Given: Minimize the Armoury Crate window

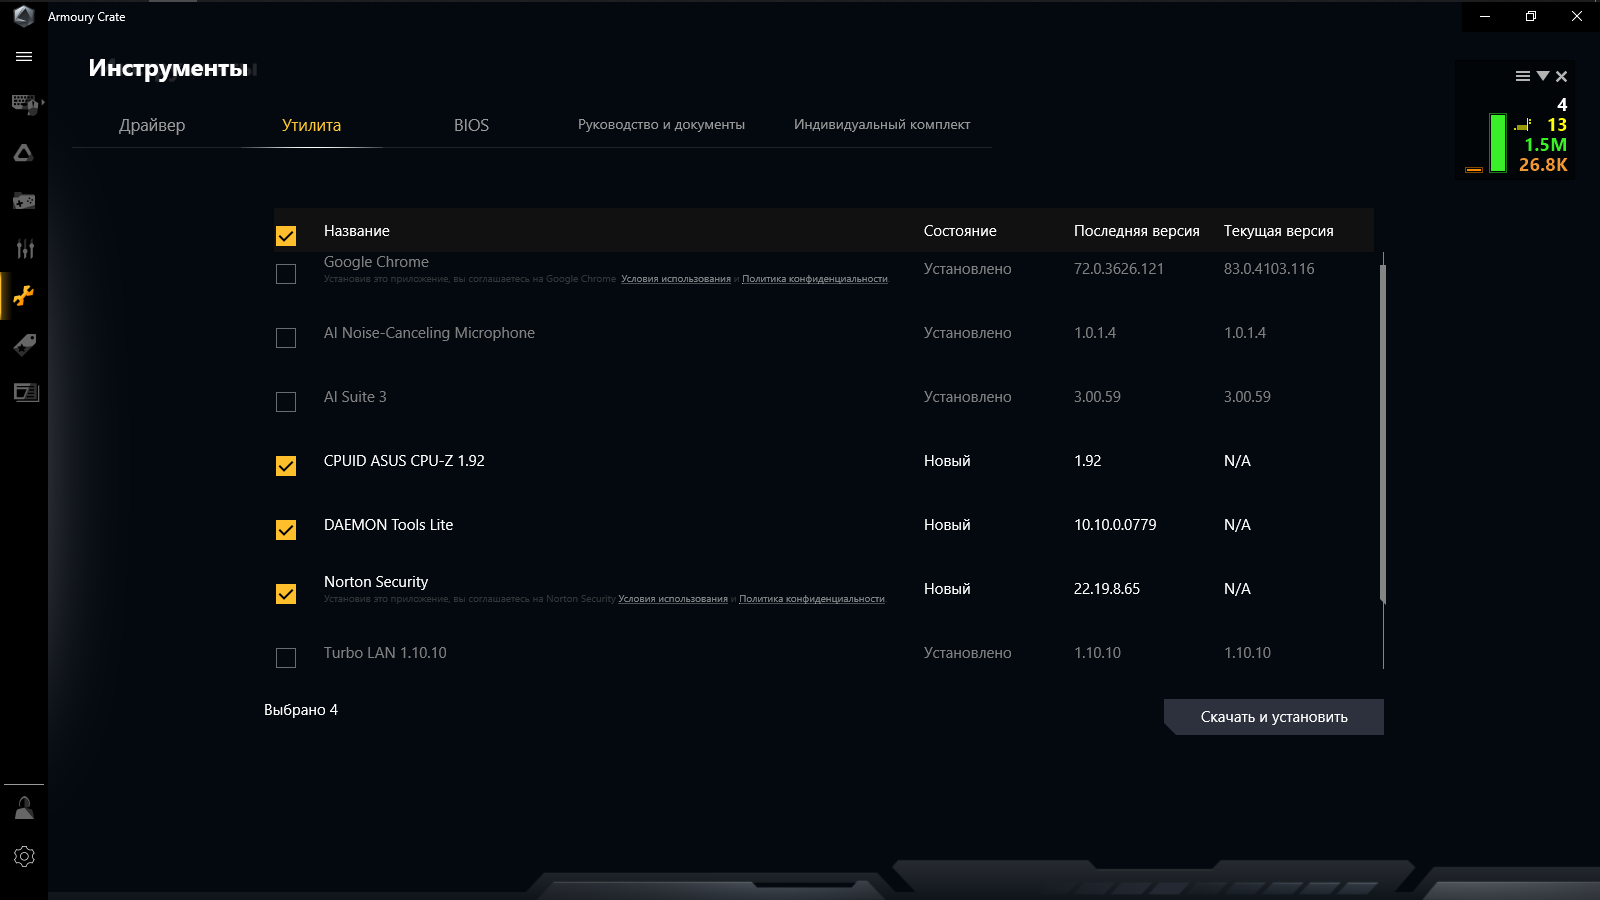Looking at the screenshot, I should click(x=1485, y=16).
